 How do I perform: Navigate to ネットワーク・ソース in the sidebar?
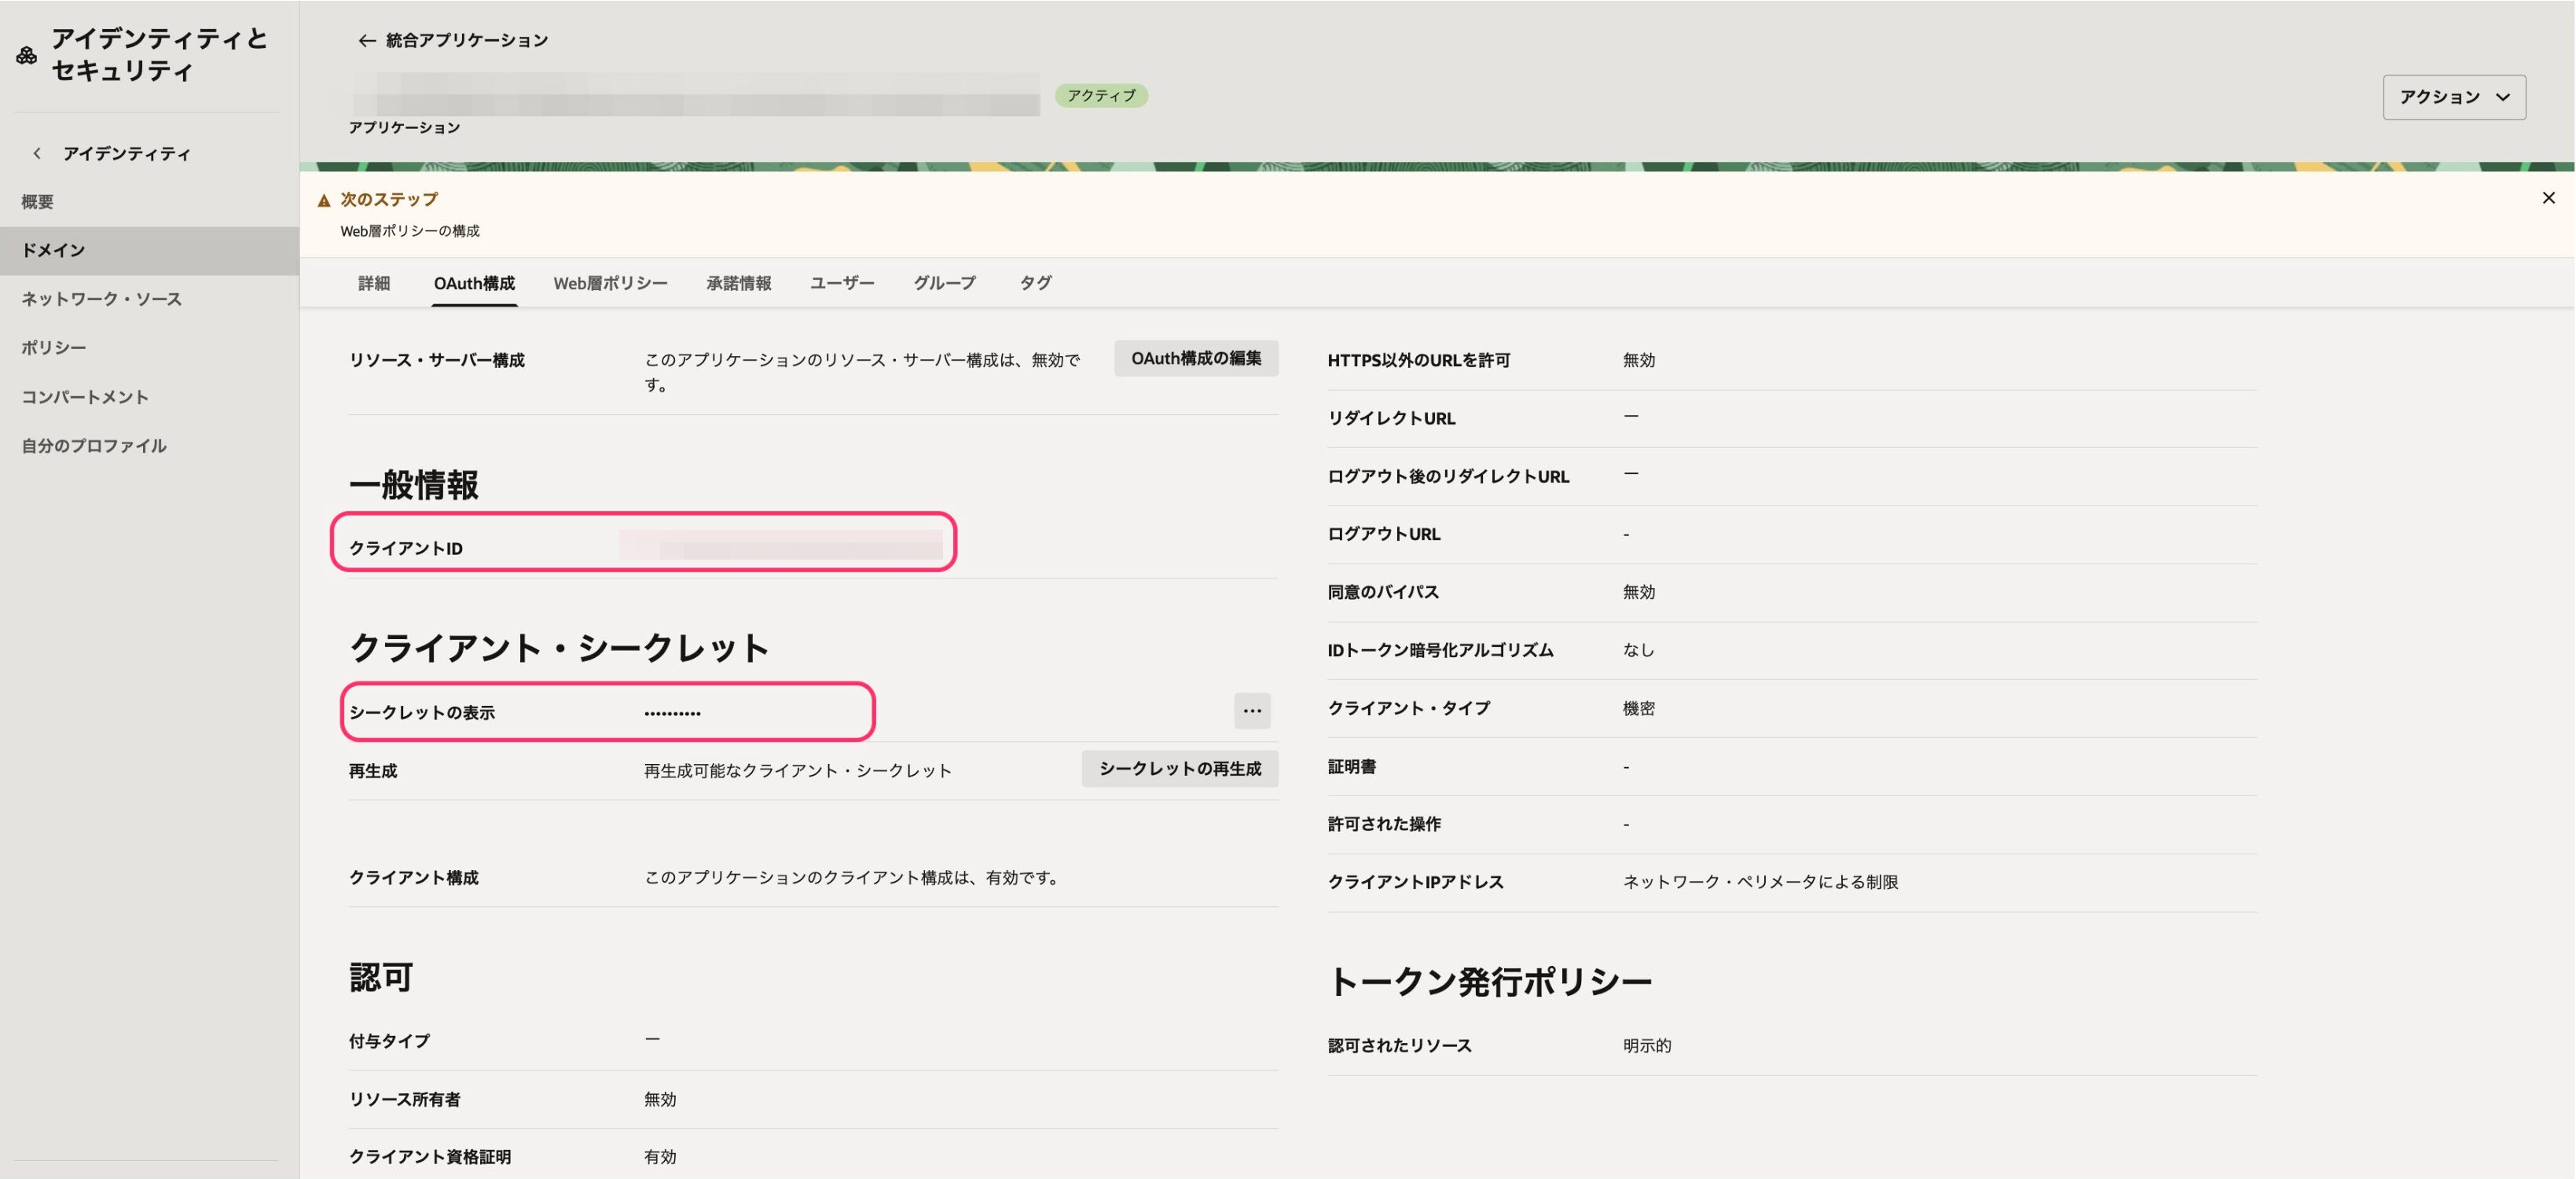point(101,298)
